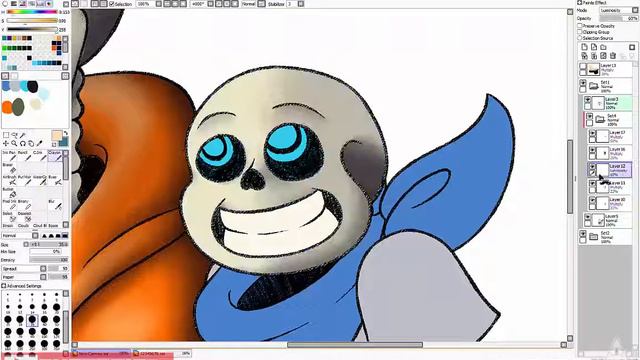
Task: Pick the orange blob in scratchpad
Action: click(x=7, y=107)
